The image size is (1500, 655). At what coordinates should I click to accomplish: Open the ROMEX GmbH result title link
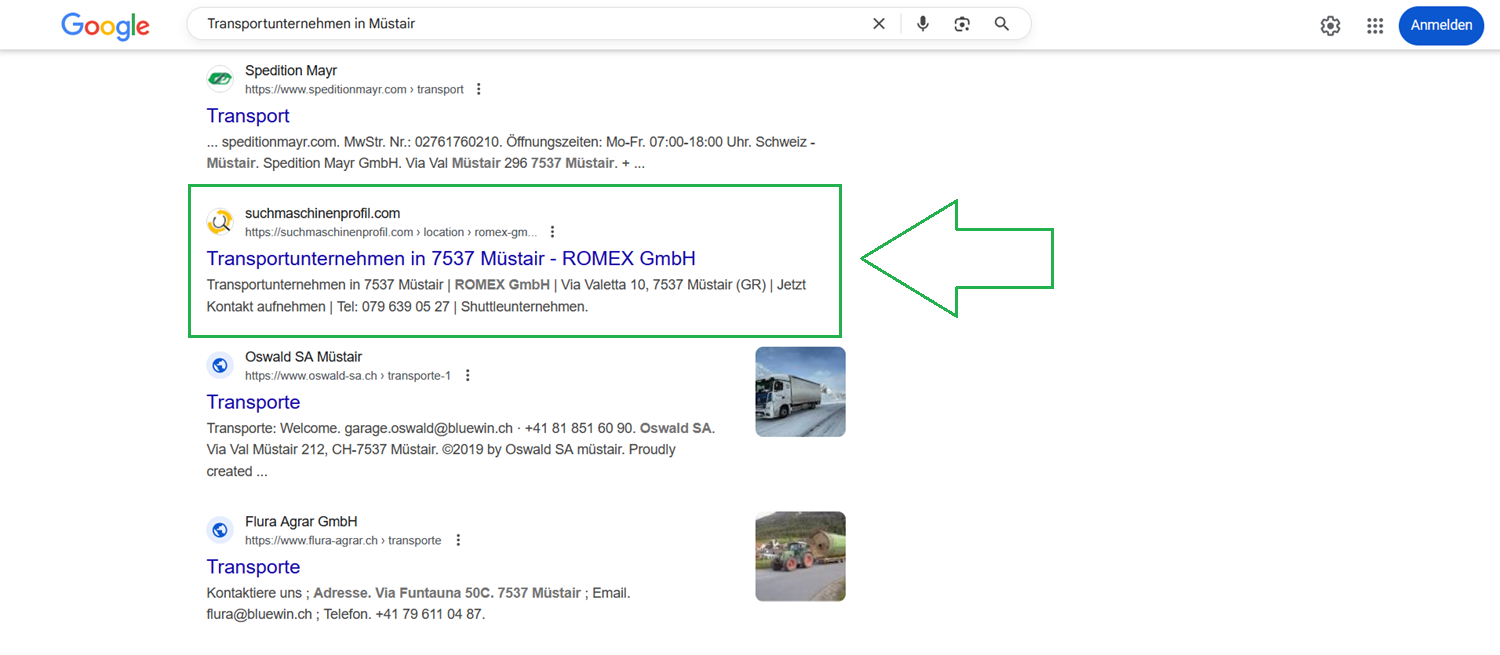coord(450,259)
